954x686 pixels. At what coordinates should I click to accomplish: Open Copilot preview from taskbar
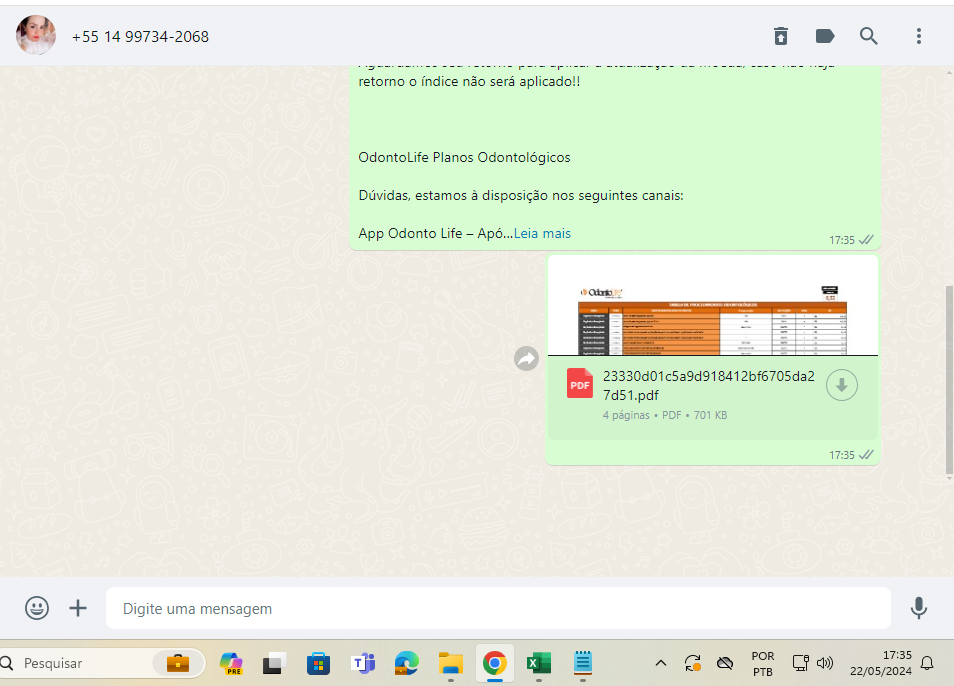coord(231,663)
